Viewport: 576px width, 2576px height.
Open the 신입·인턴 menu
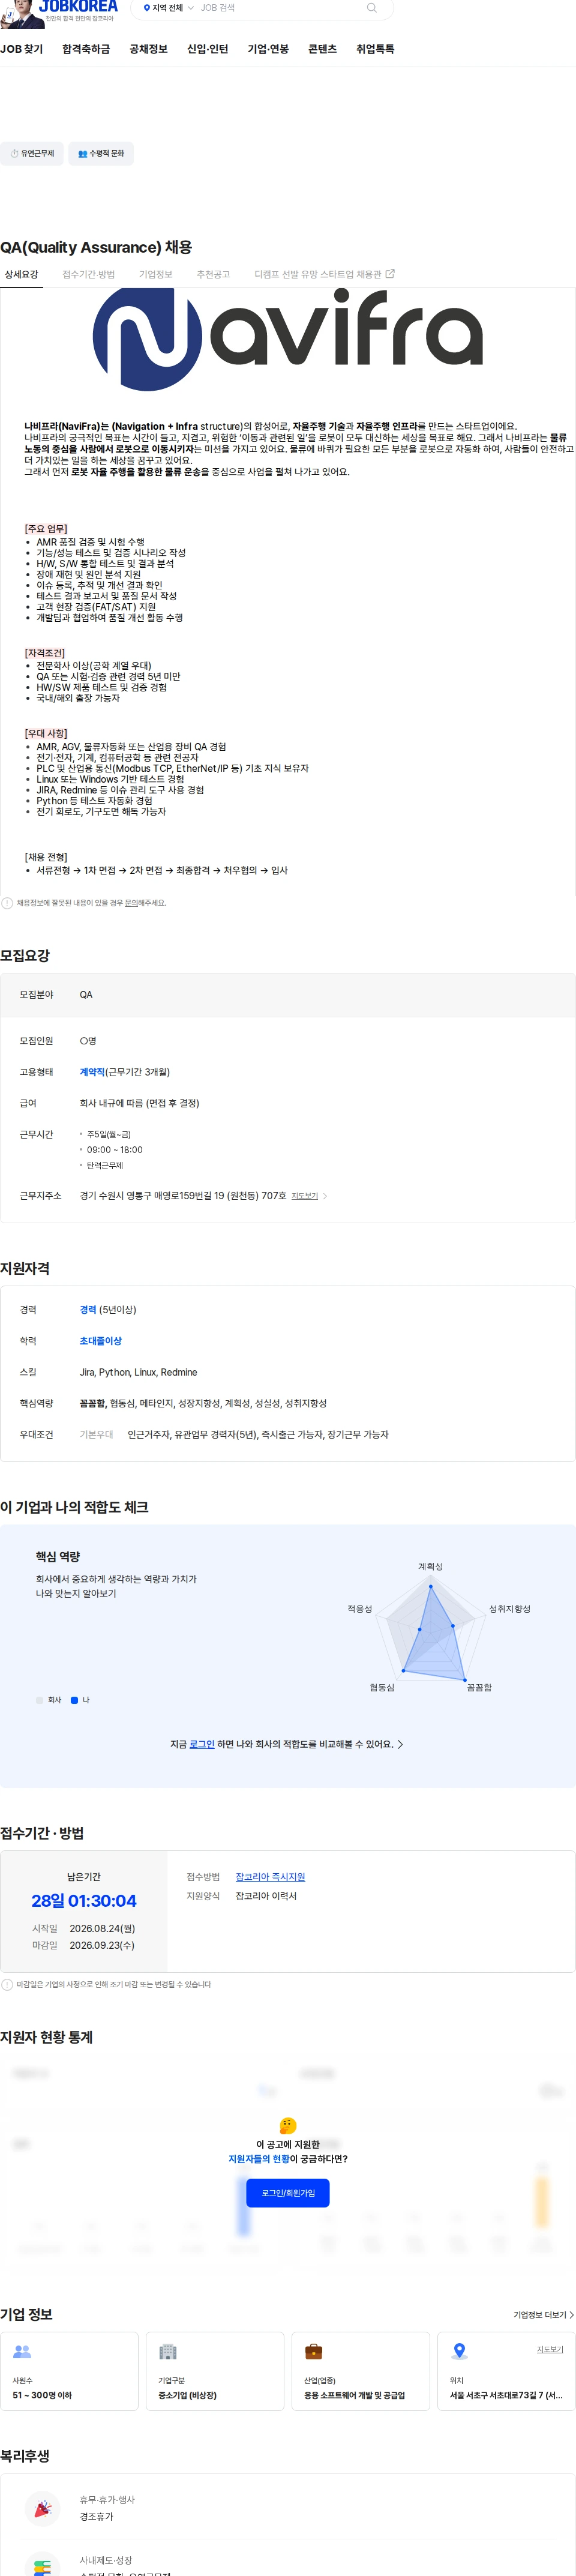[207, 49]
